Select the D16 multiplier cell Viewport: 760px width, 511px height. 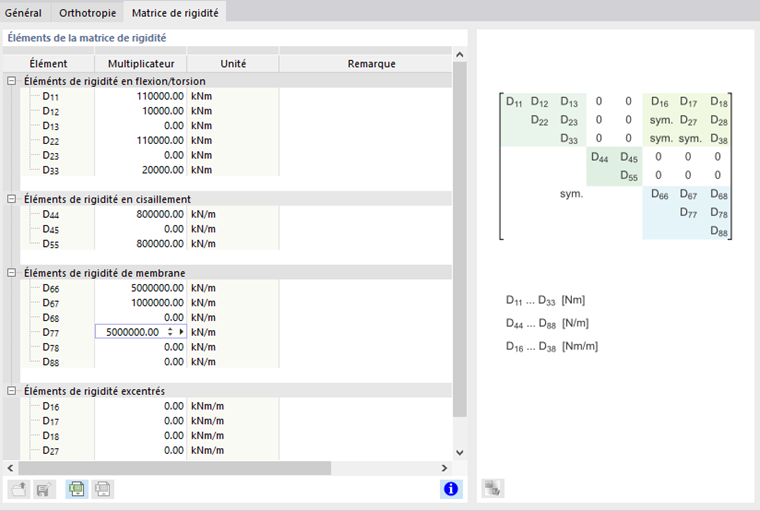[141, 406]
